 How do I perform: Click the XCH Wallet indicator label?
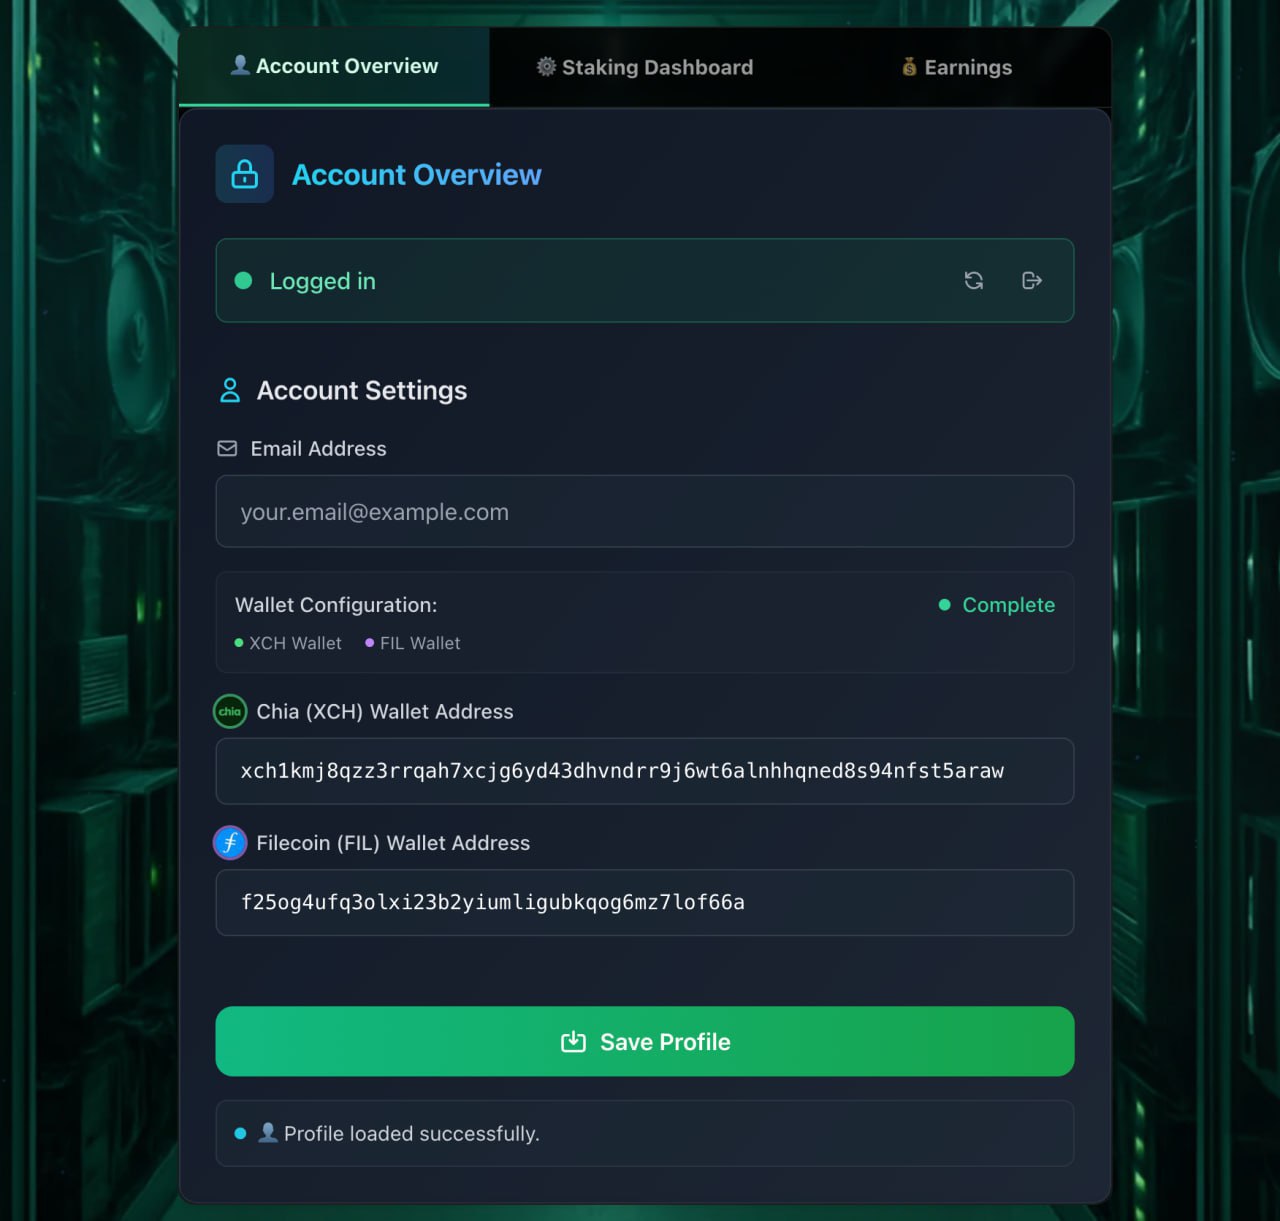tap(294, 643)
